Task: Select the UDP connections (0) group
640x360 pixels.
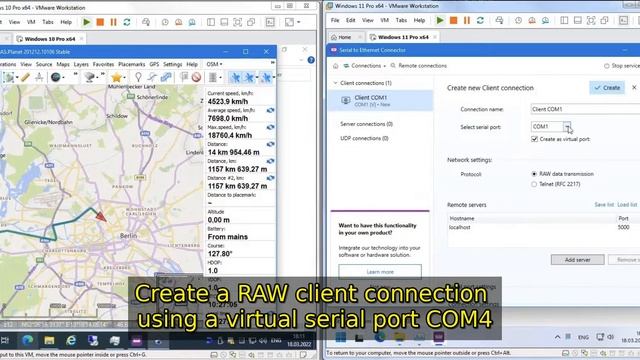Action: 364,138
